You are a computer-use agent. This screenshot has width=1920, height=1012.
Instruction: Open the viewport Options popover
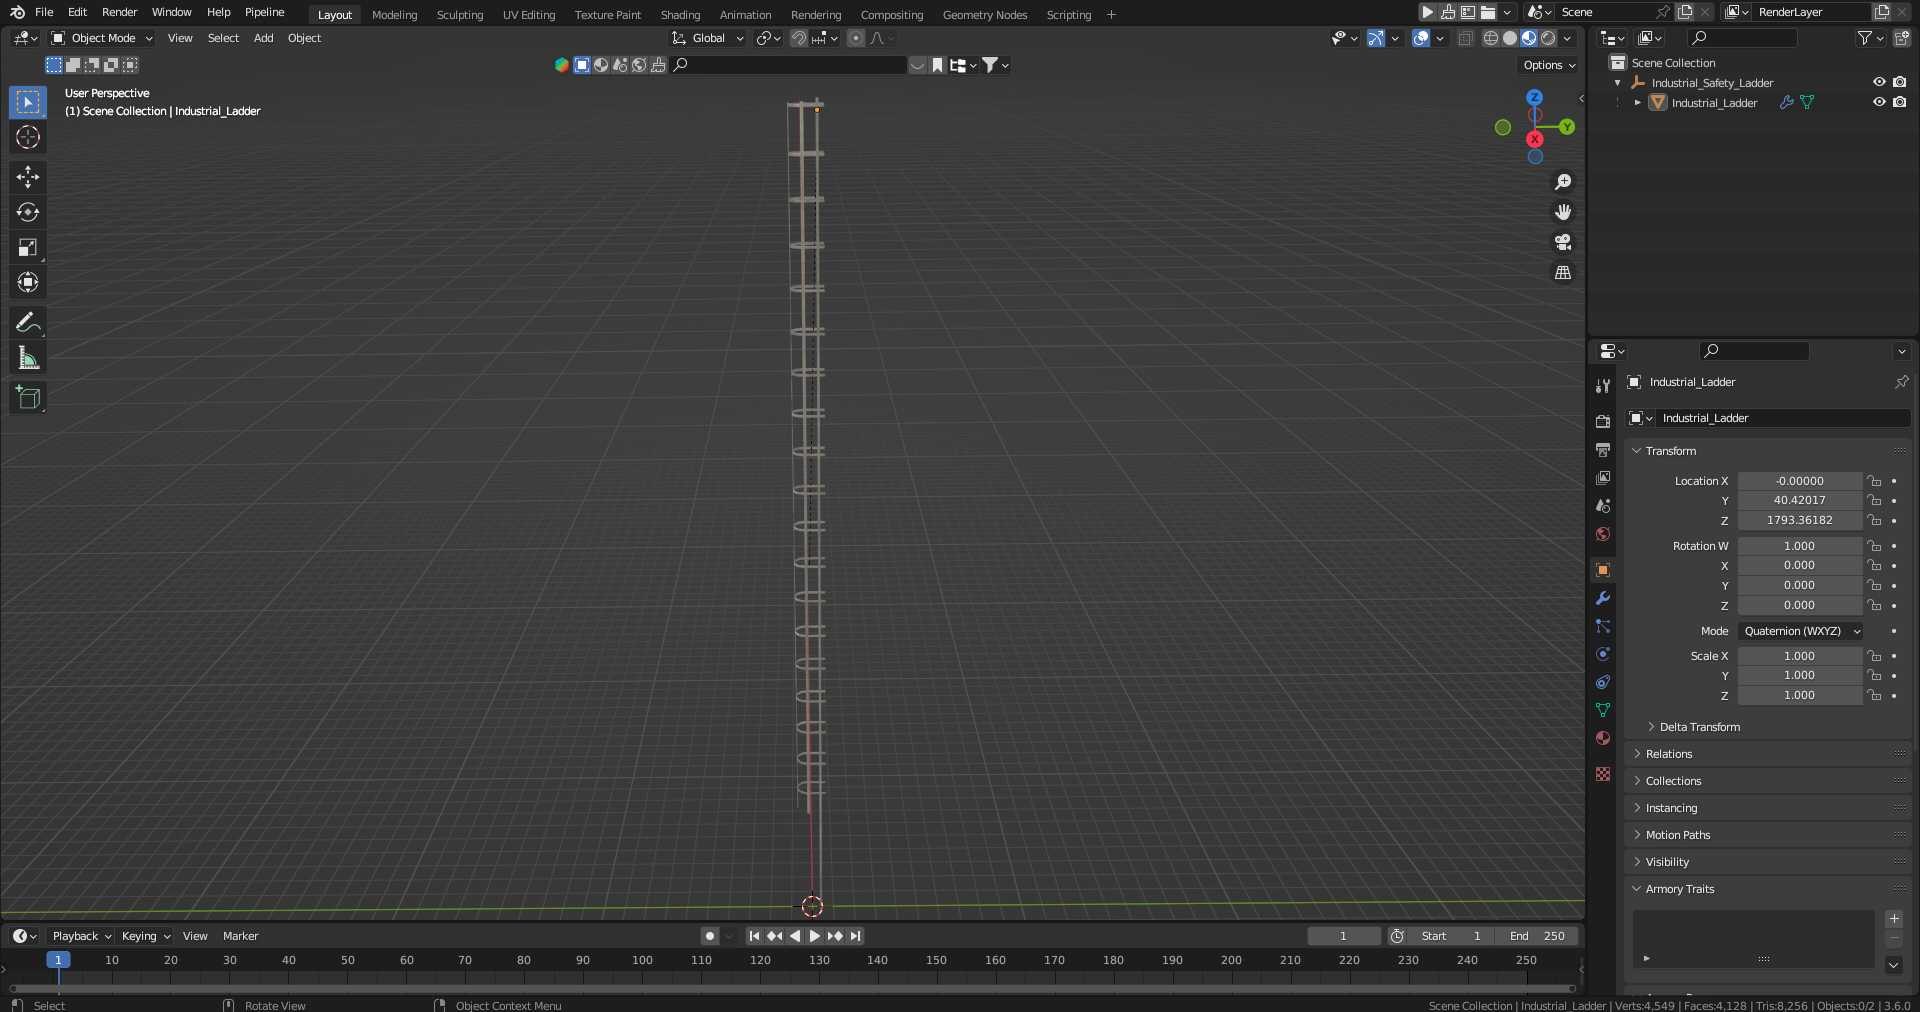click(x=1549, y=65)
